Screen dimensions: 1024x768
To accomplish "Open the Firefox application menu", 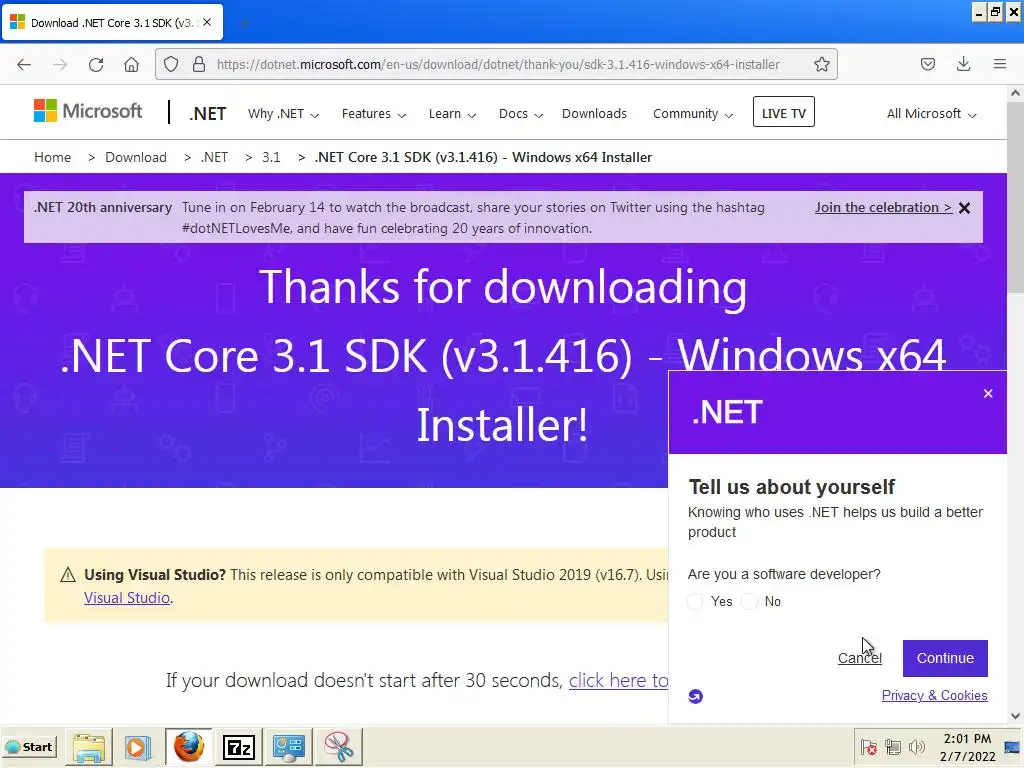I will pyautogui.click(x=999, y=64).
